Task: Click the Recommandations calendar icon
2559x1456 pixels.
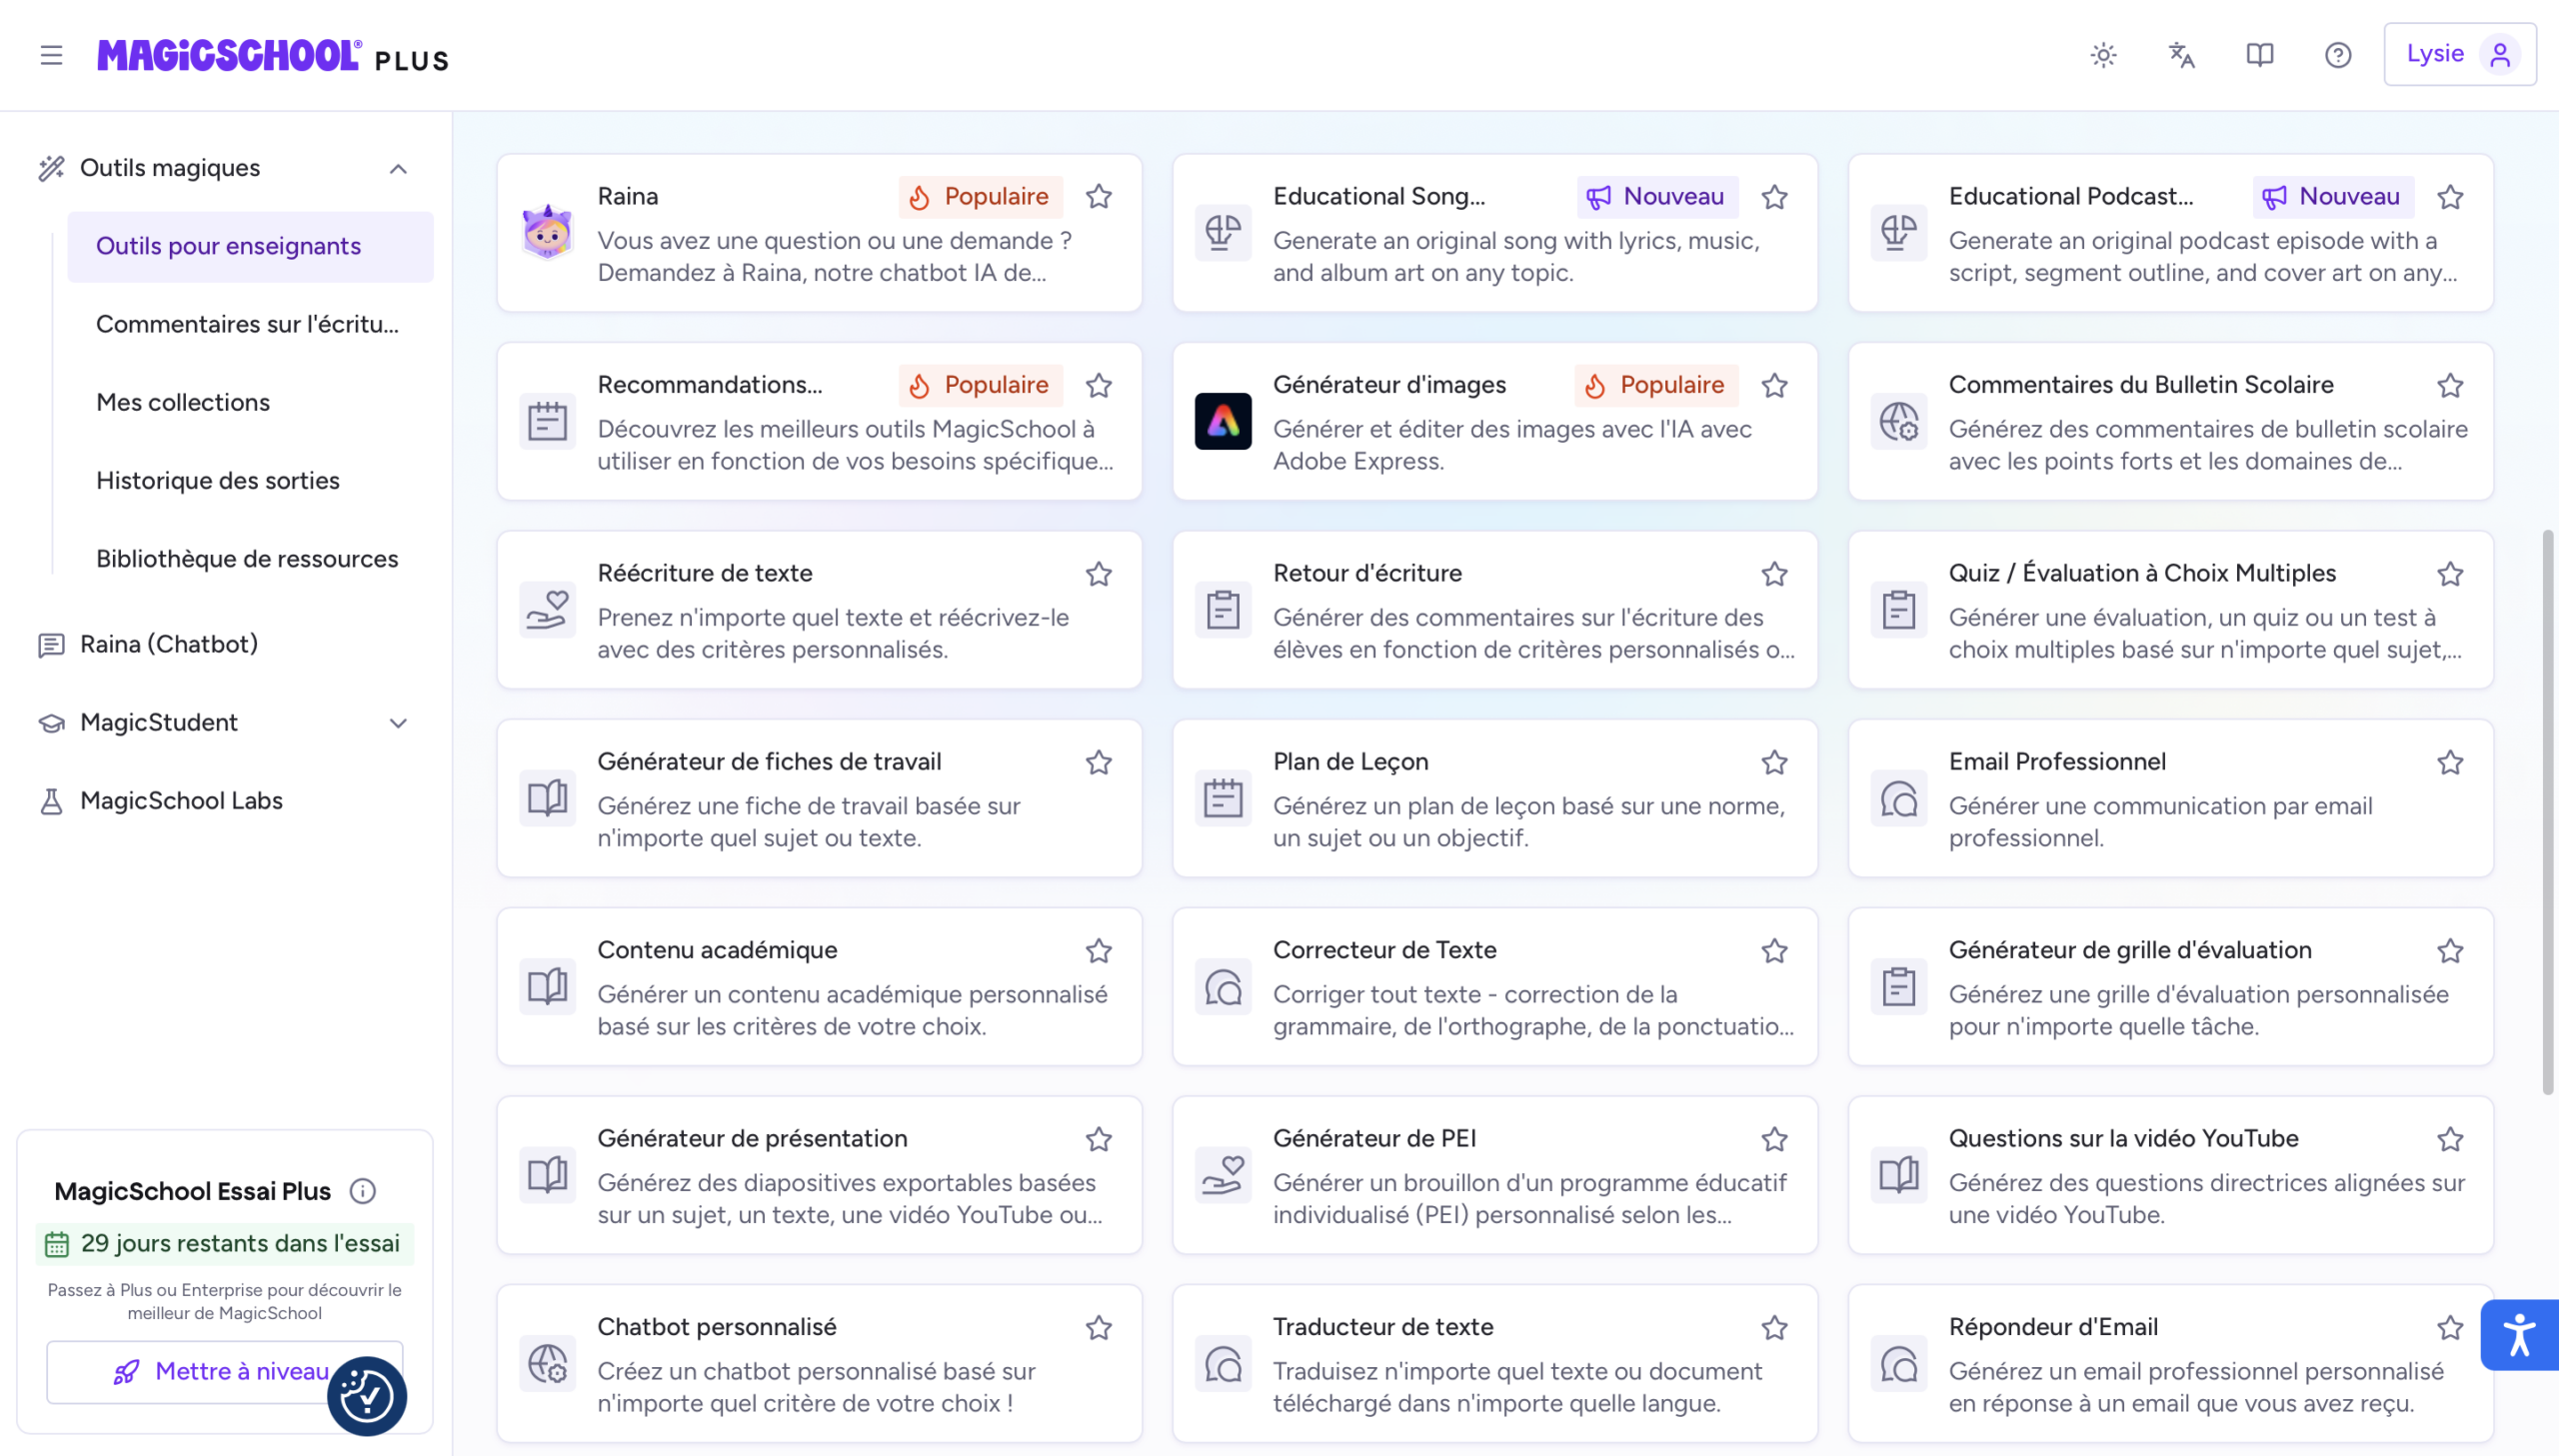Action: click(x=547, y=421)
